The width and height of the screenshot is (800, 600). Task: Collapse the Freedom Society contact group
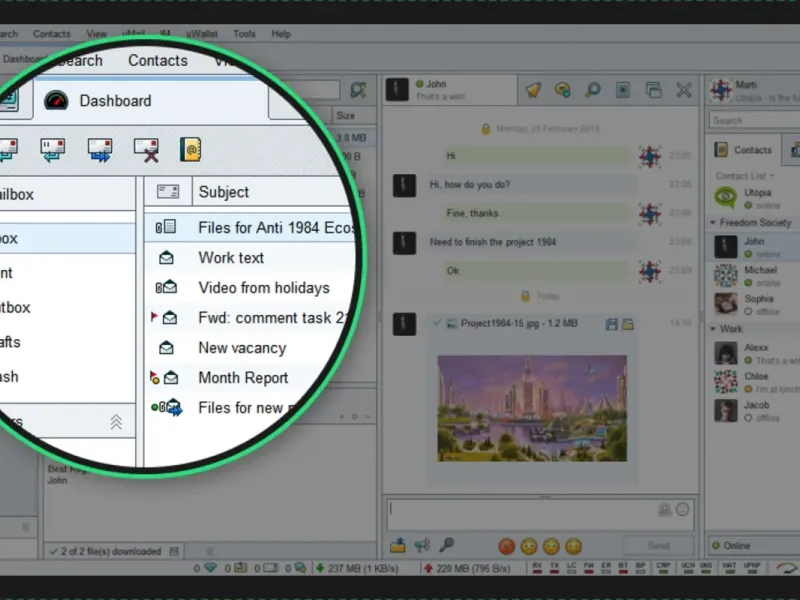click(x=713, y=222)
